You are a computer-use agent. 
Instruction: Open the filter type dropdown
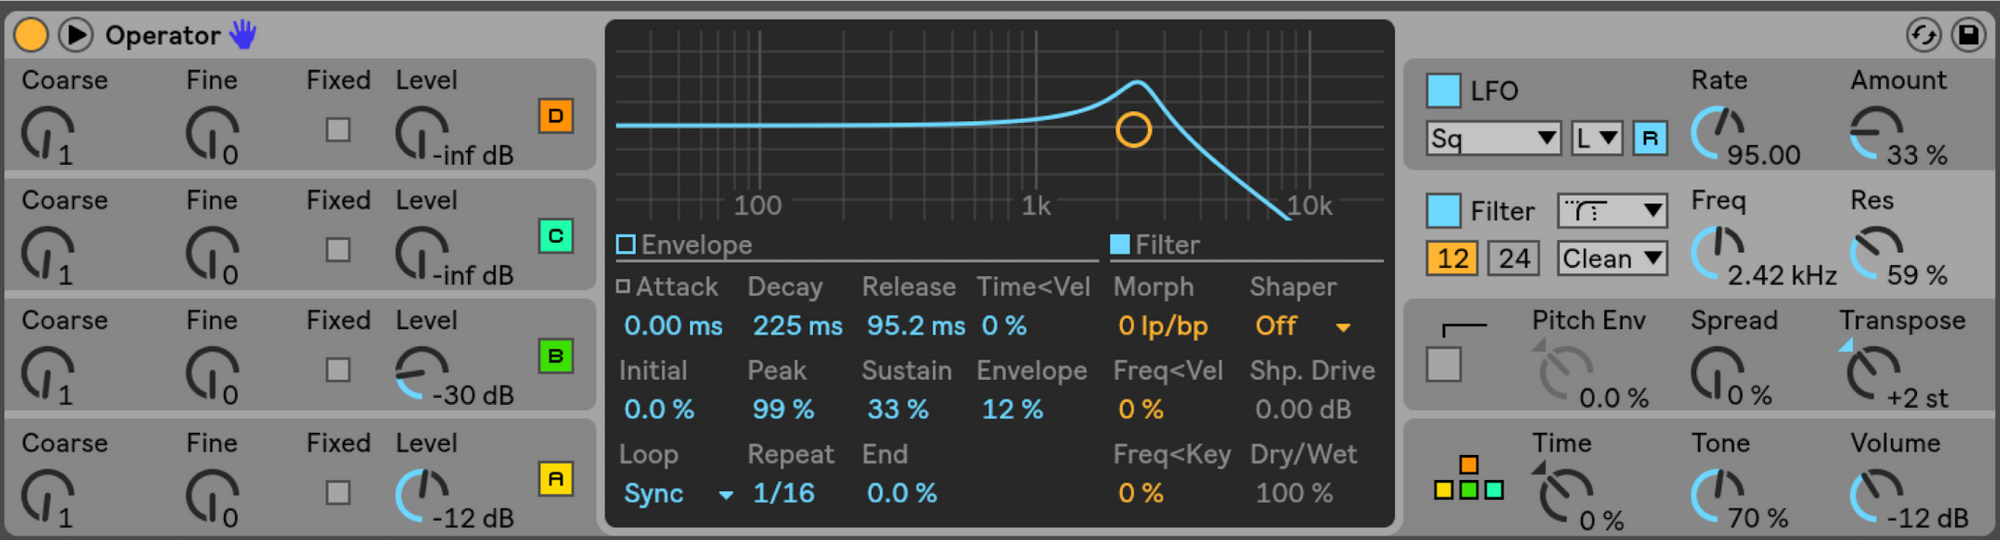tap(1612, 211)
